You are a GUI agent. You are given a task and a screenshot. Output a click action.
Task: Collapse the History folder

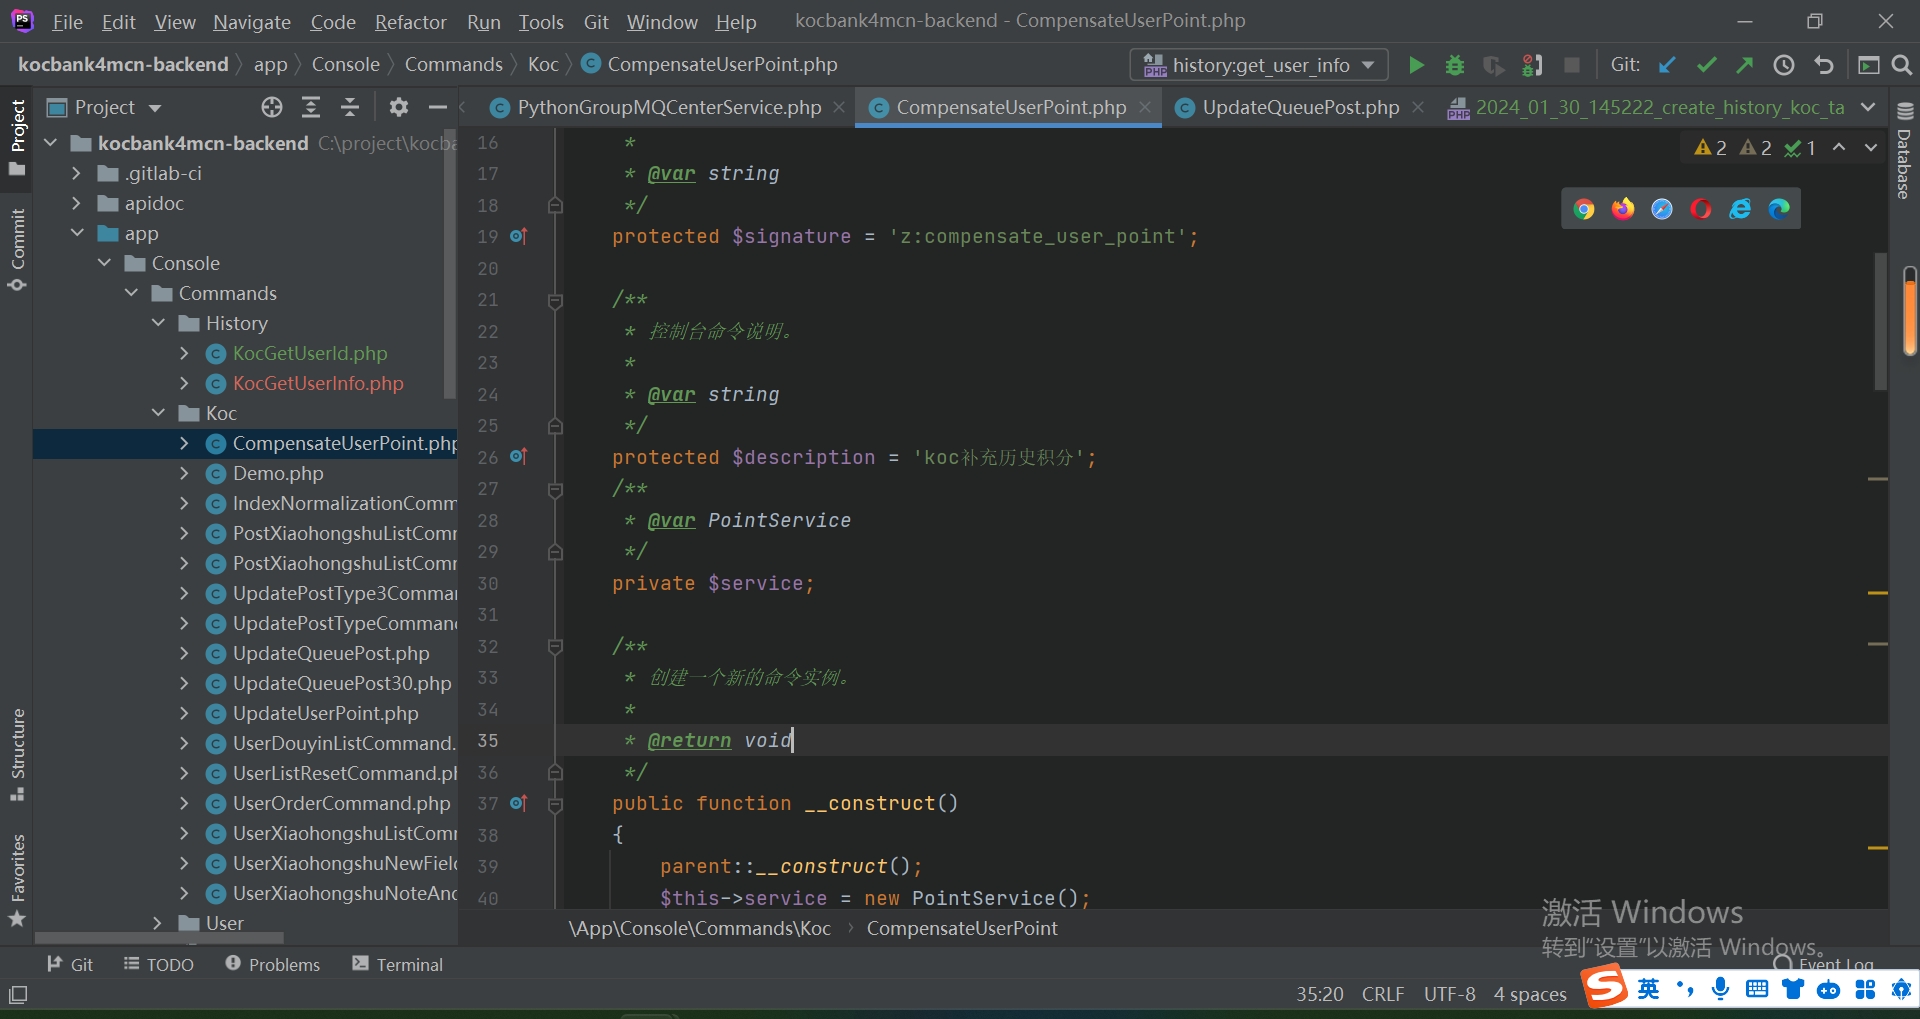coord(158,323)
